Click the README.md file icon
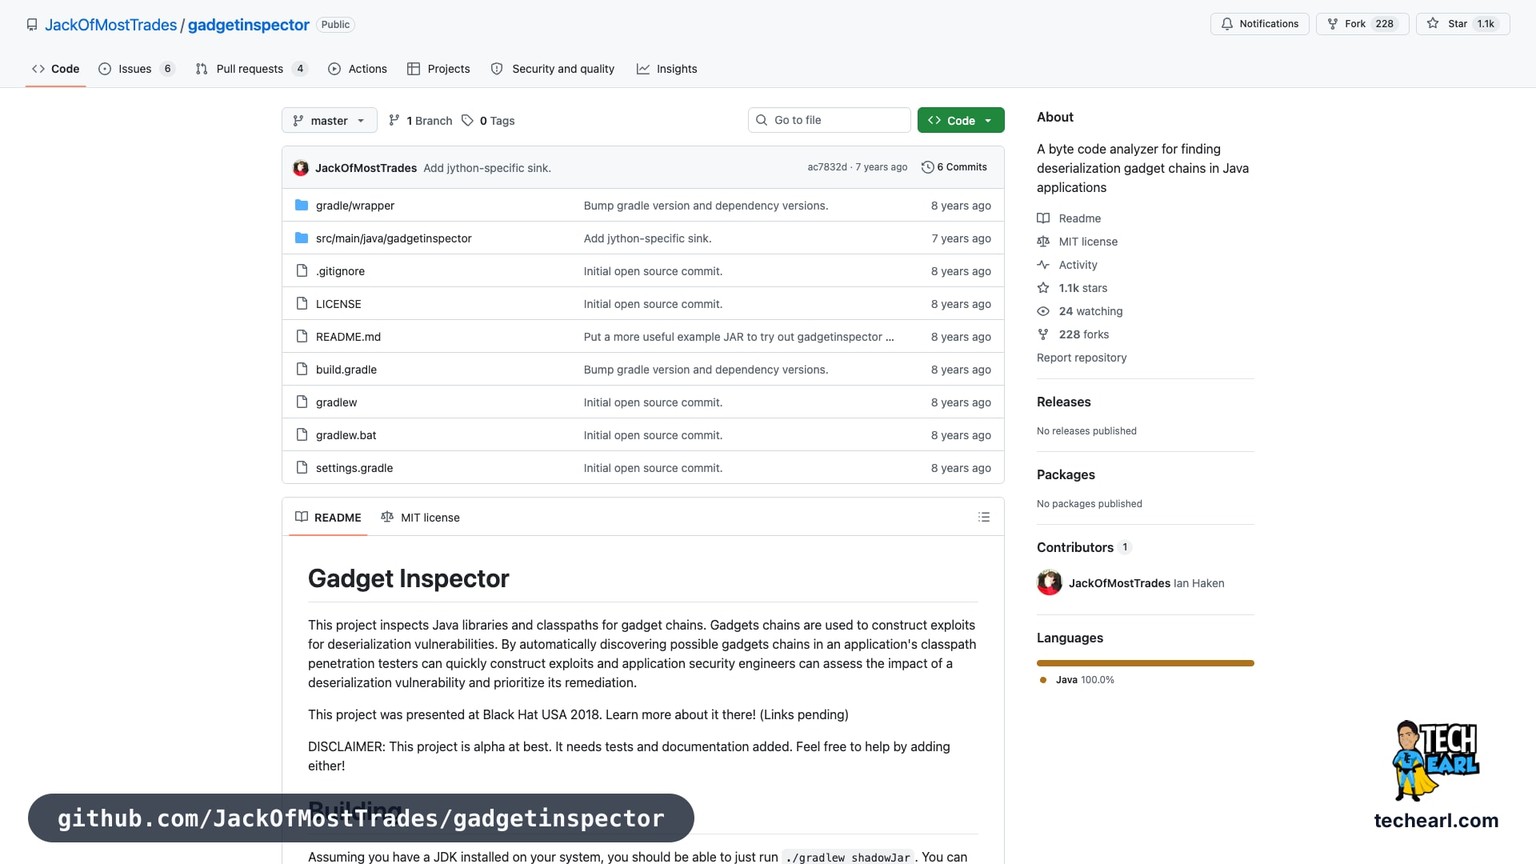 click(x=301, y=337)
